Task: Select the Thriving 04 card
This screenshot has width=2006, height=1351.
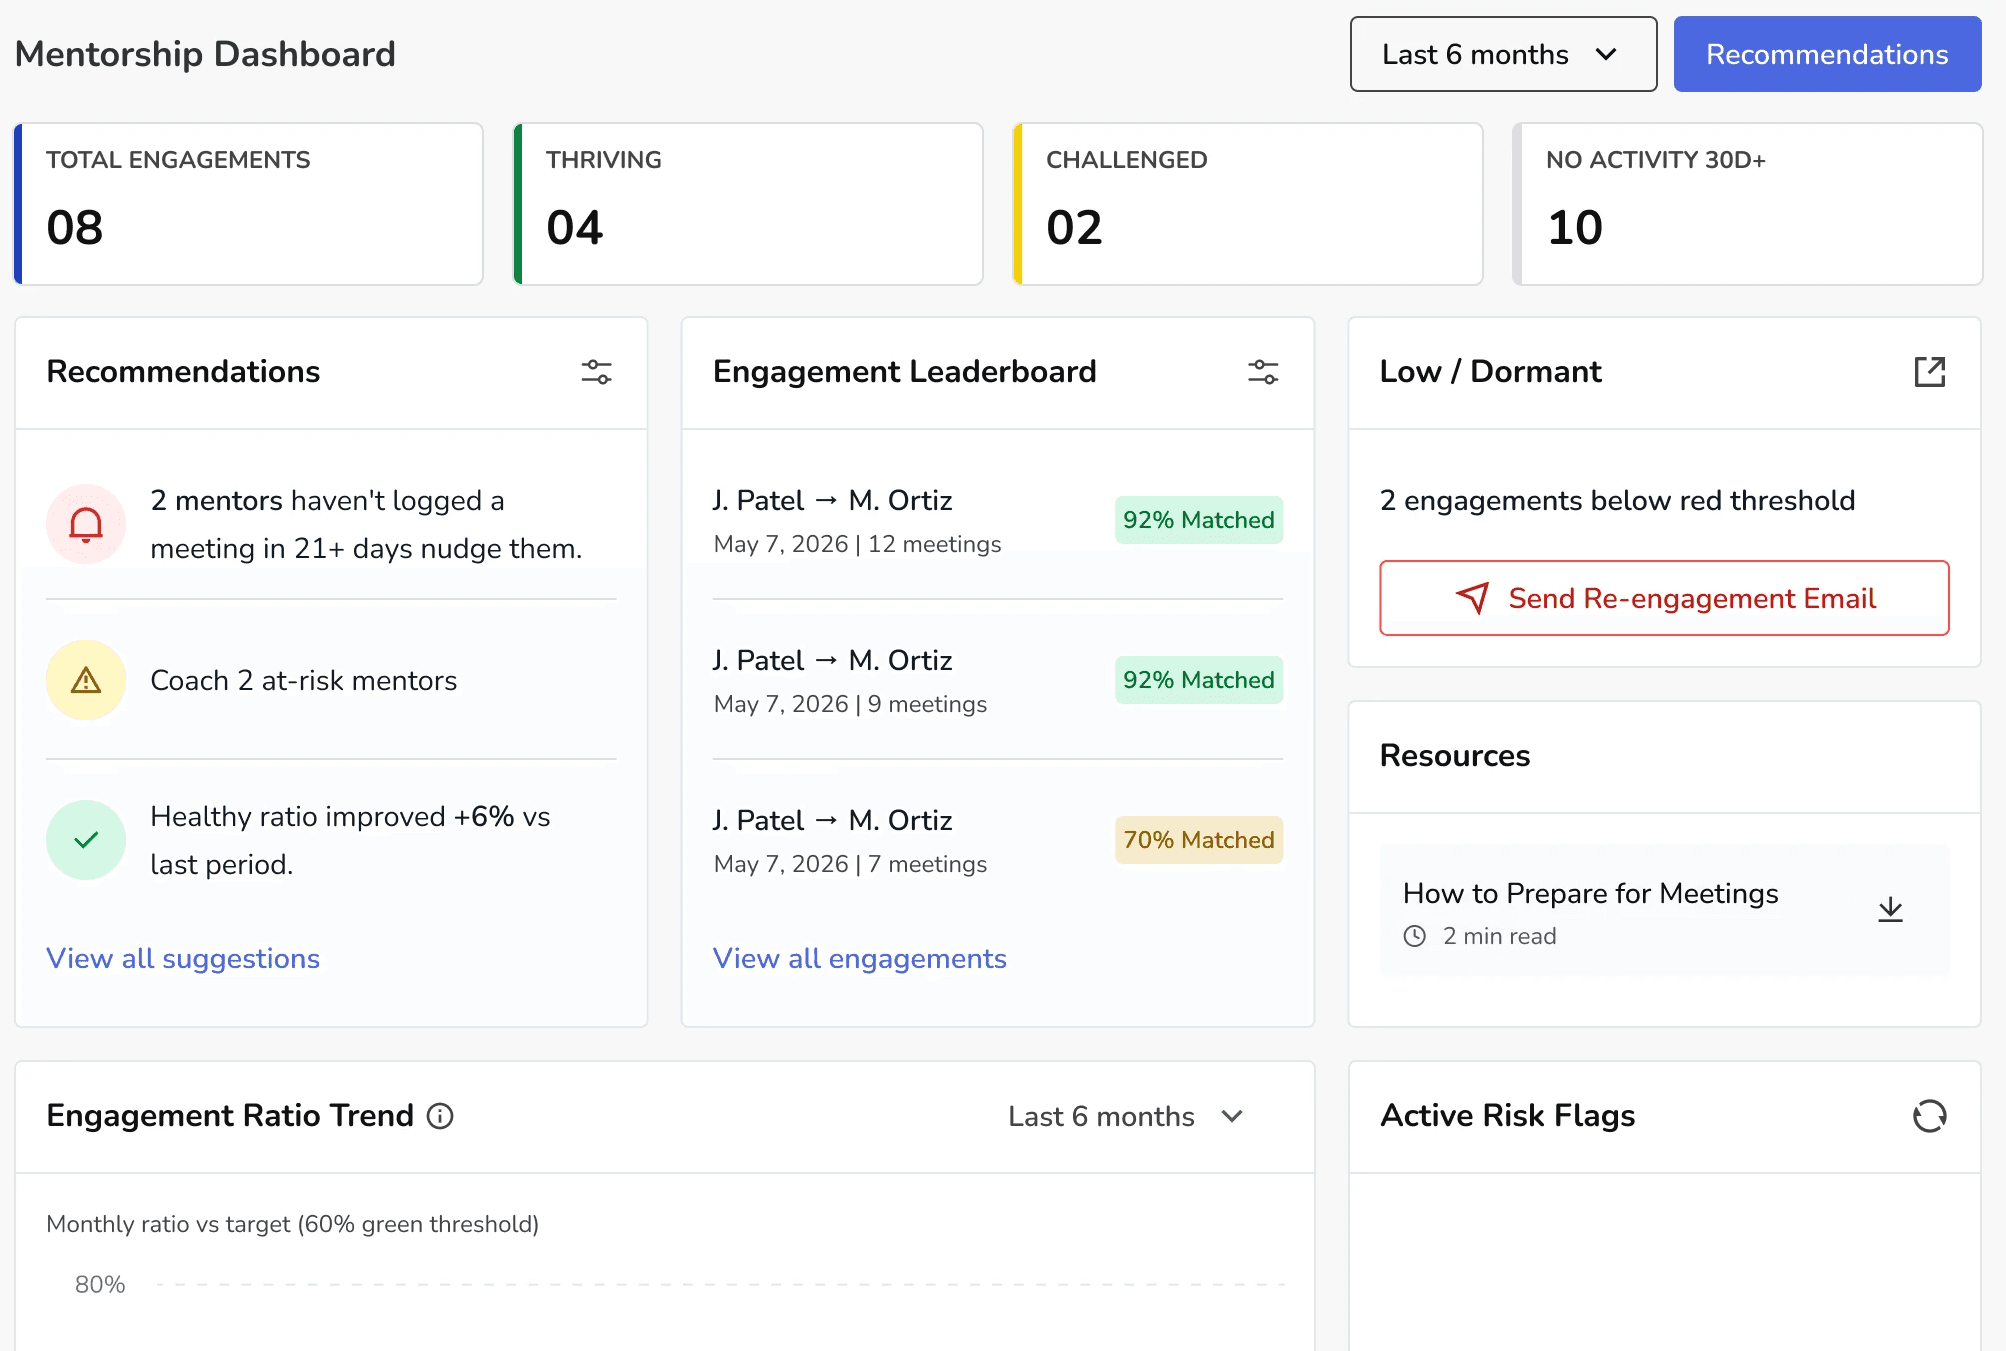Action: pos(748,204)
